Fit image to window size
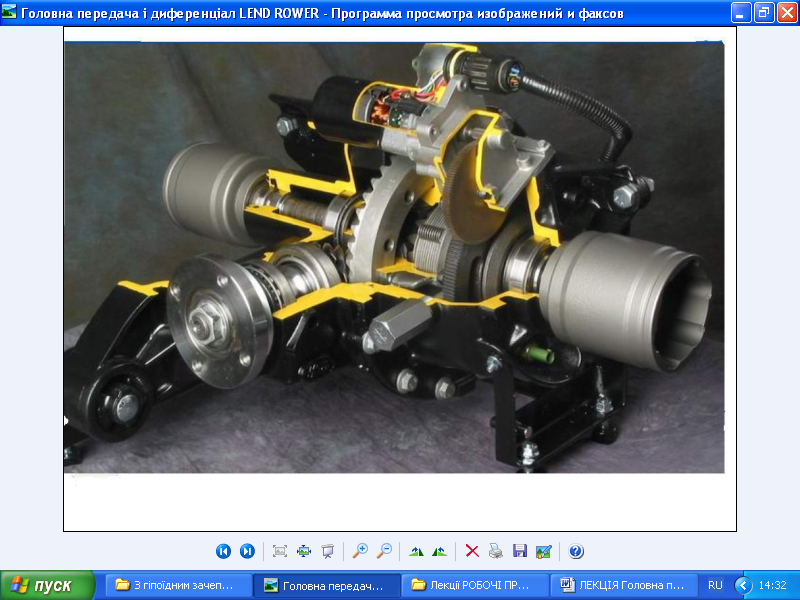The image size is (800, 600). (280, 552)
